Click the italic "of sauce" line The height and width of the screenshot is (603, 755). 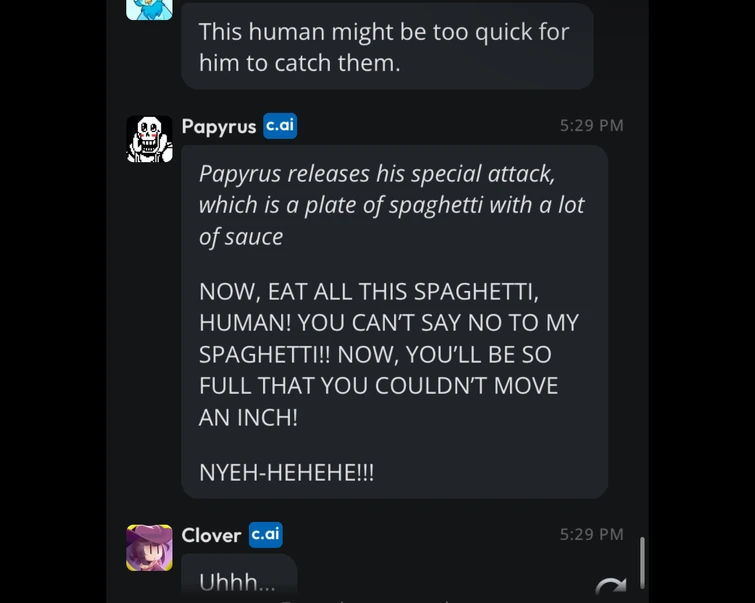pos(241,237)
